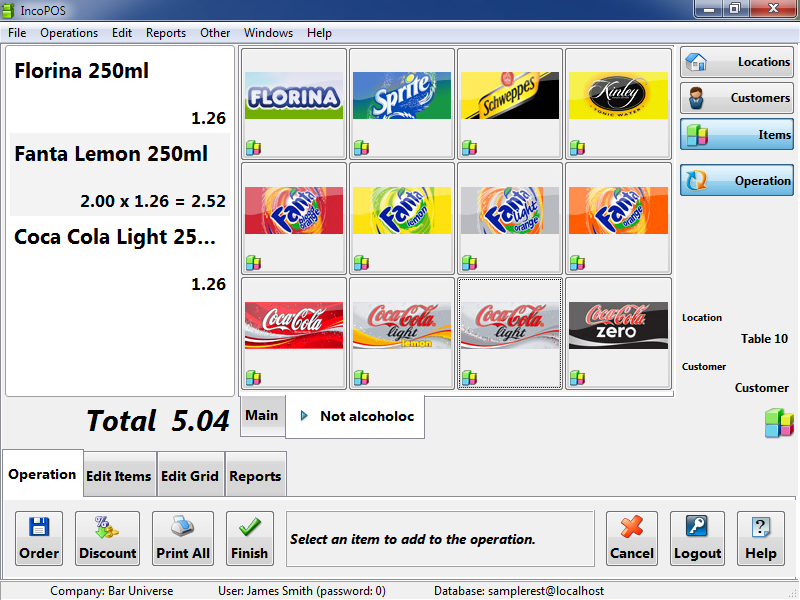Click cube icon under Kinley tile

point(578,148)
